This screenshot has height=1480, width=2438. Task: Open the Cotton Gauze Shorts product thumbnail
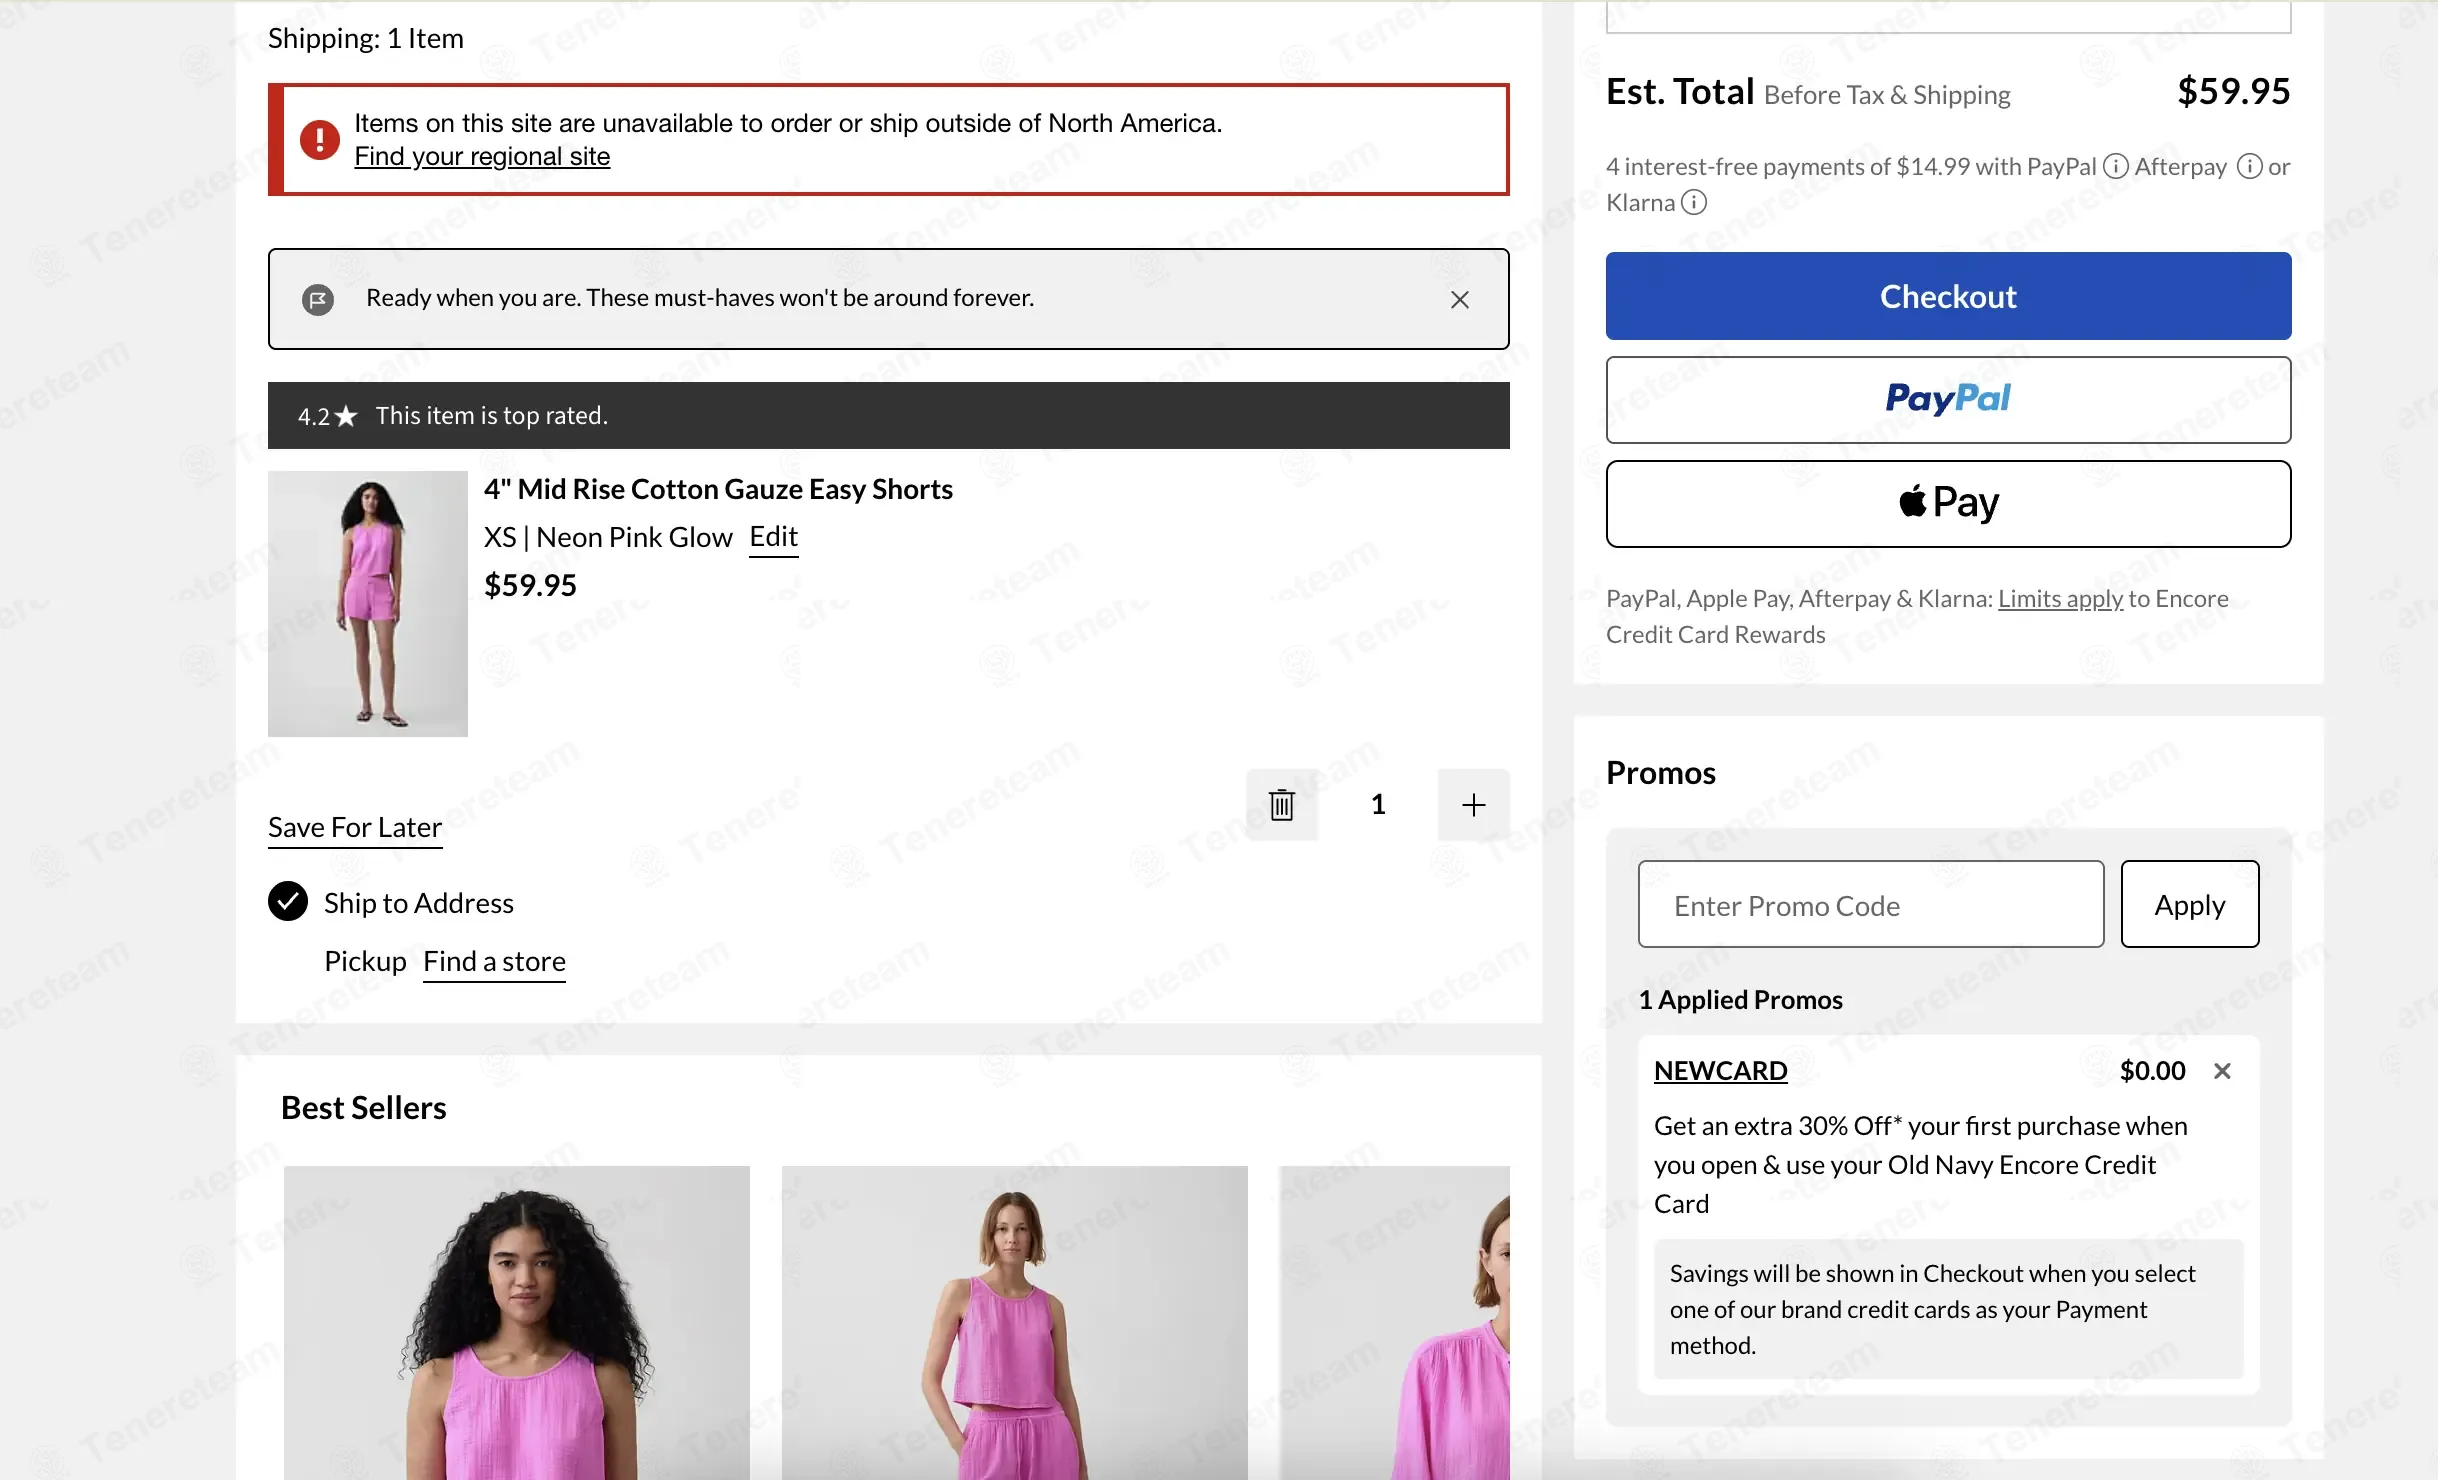tap(368, 604)
